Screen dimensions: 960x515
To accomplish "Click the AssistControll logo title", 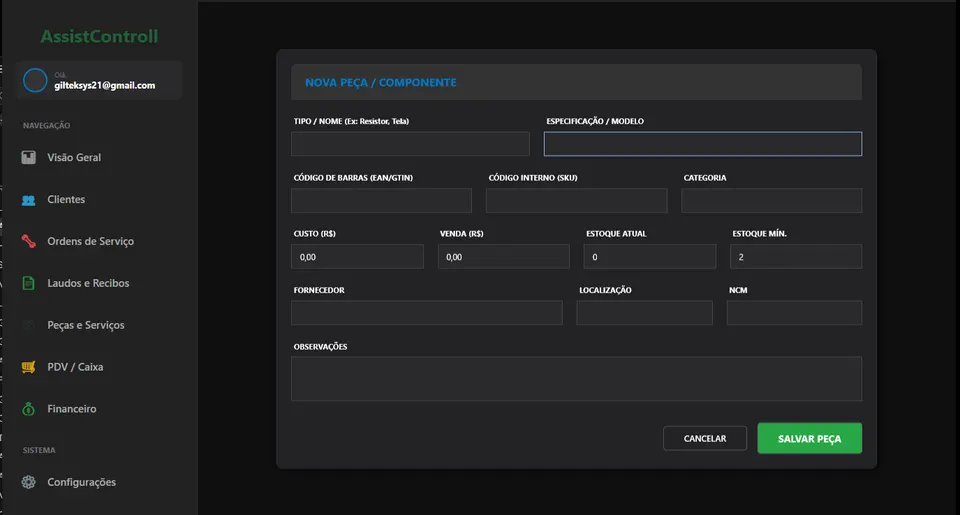I will click(99, 37).
